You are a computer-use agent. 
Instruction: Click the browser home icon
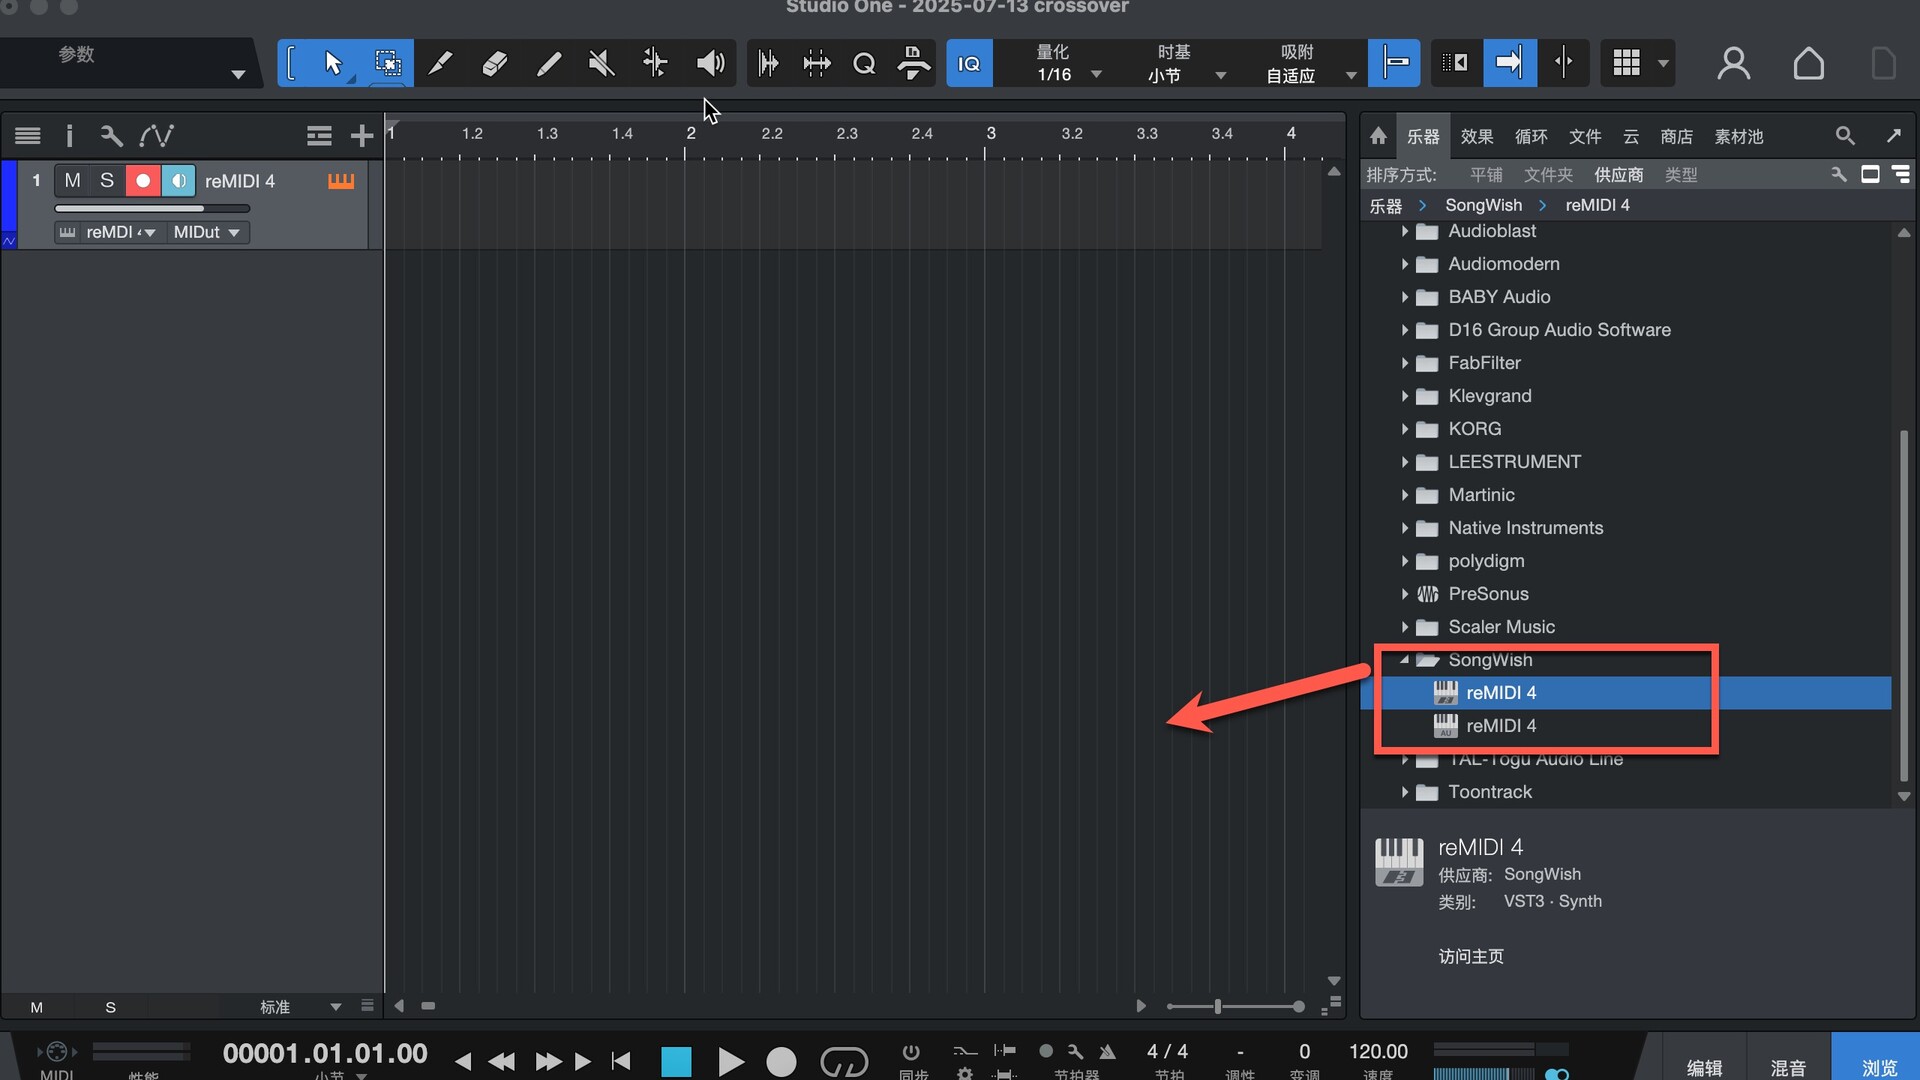click(x=1378, y=135)
